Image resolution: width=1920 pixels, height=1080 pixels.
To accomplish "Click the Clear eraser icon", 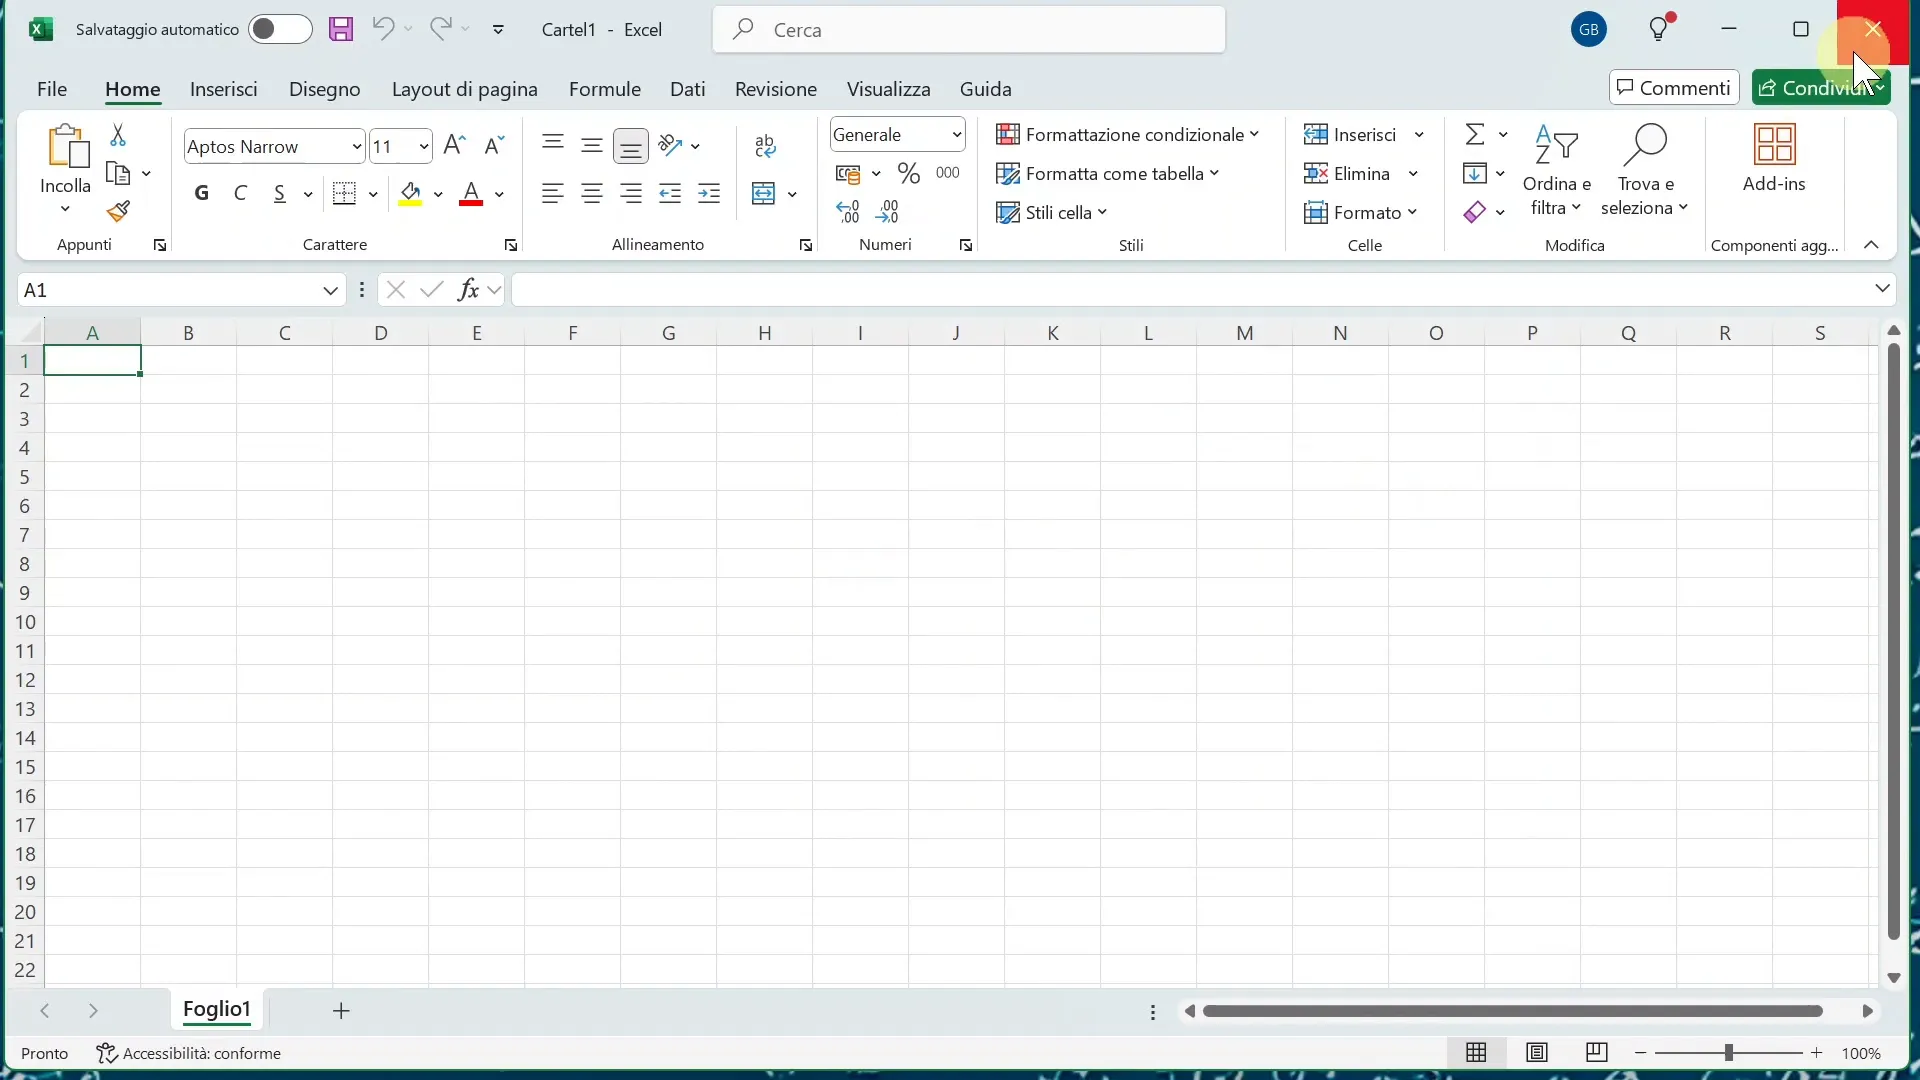I will click(x=1476, y=213).
